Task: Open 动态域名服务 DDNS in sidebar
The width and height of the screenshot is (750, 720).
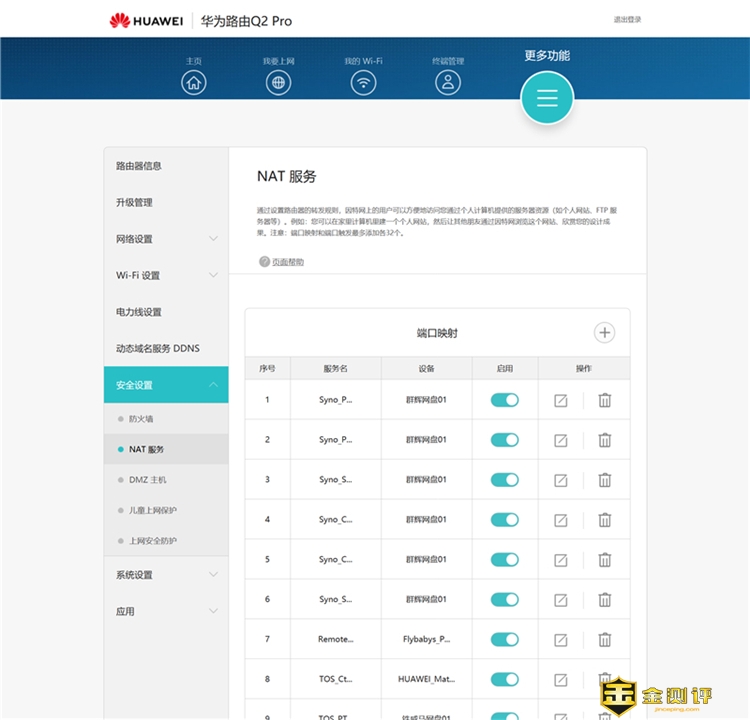Action: [158, 348]
